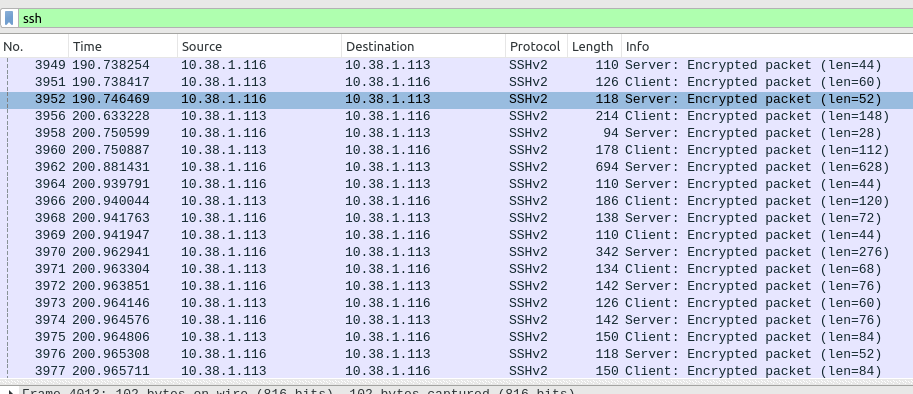The height and width of the screenshot is (394, 913).
Task: Sort by the Destination column header
Action: pos(423,47)
